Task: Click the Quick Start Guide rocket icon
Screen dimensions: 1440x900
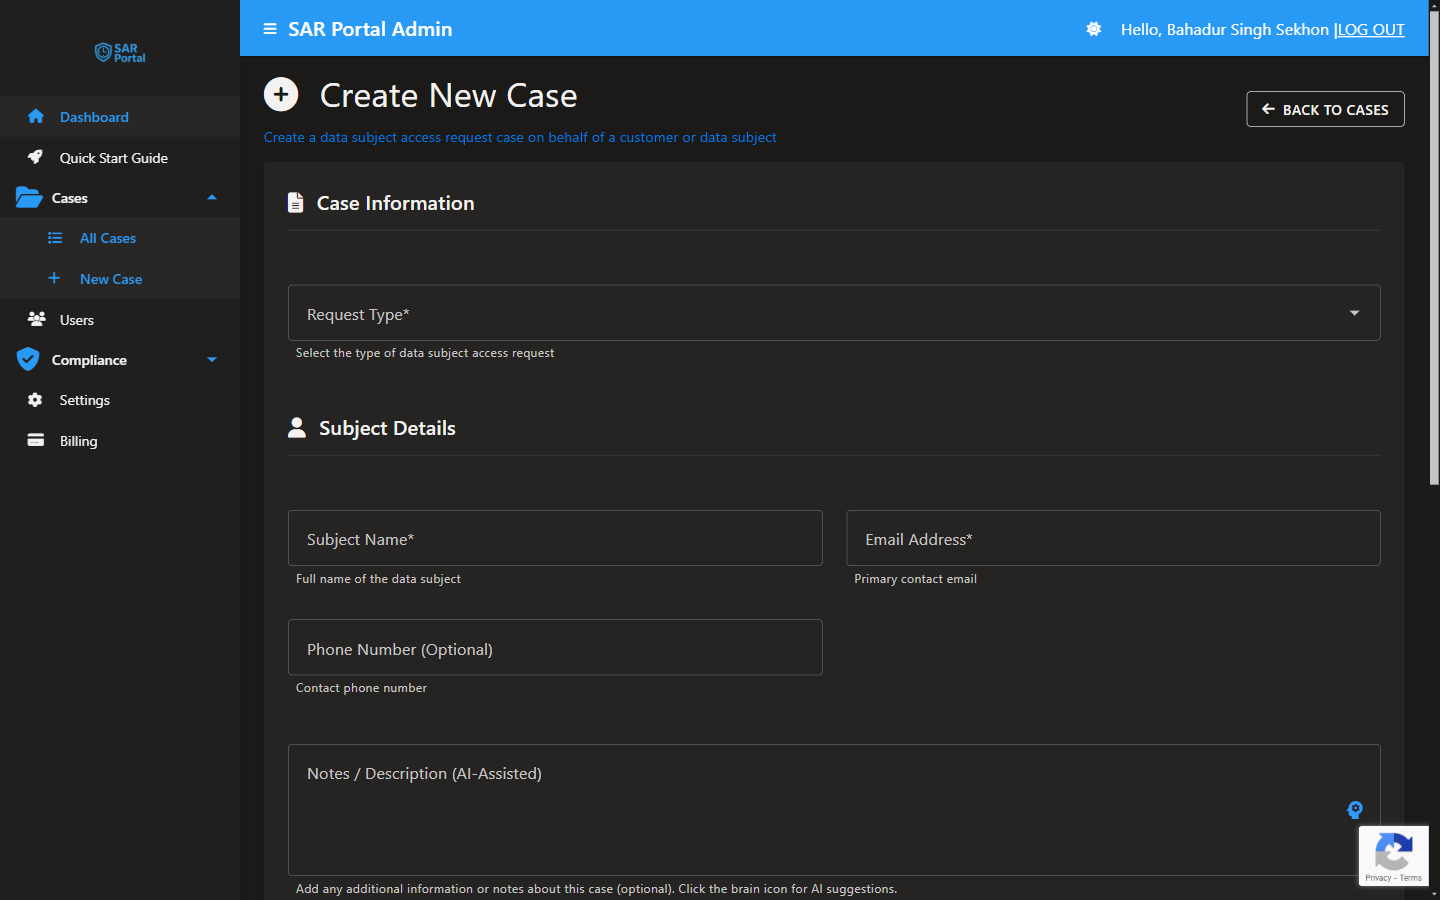Action: pos(36,157)
